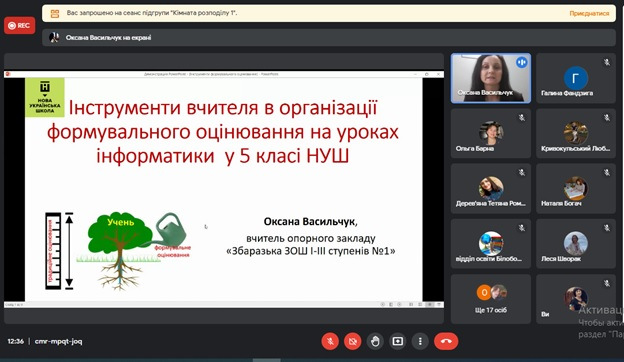Open Галина Фендзига participant tile
The width and height of the screenshot is (624, 362).
pyautogui.click(x=576, y=78)
